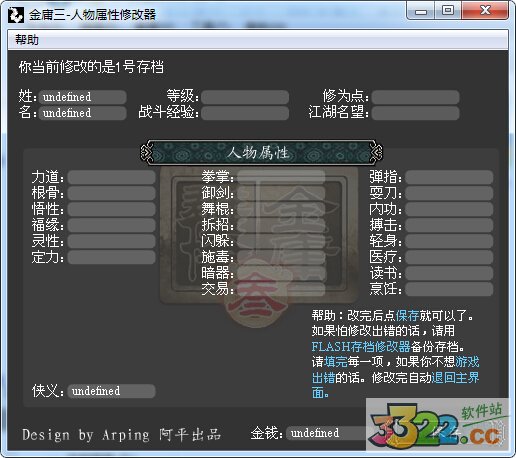516x458 pixels.
Task: Click the 烹饪 skill field
Action: coord(449,289)
